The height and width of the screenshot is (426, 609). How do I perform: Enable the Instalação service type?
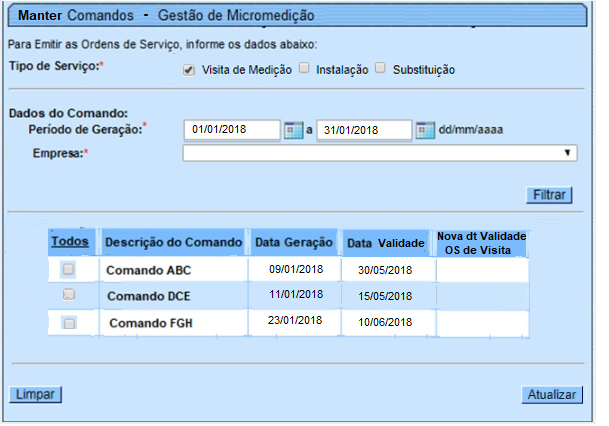click(304, 68)
